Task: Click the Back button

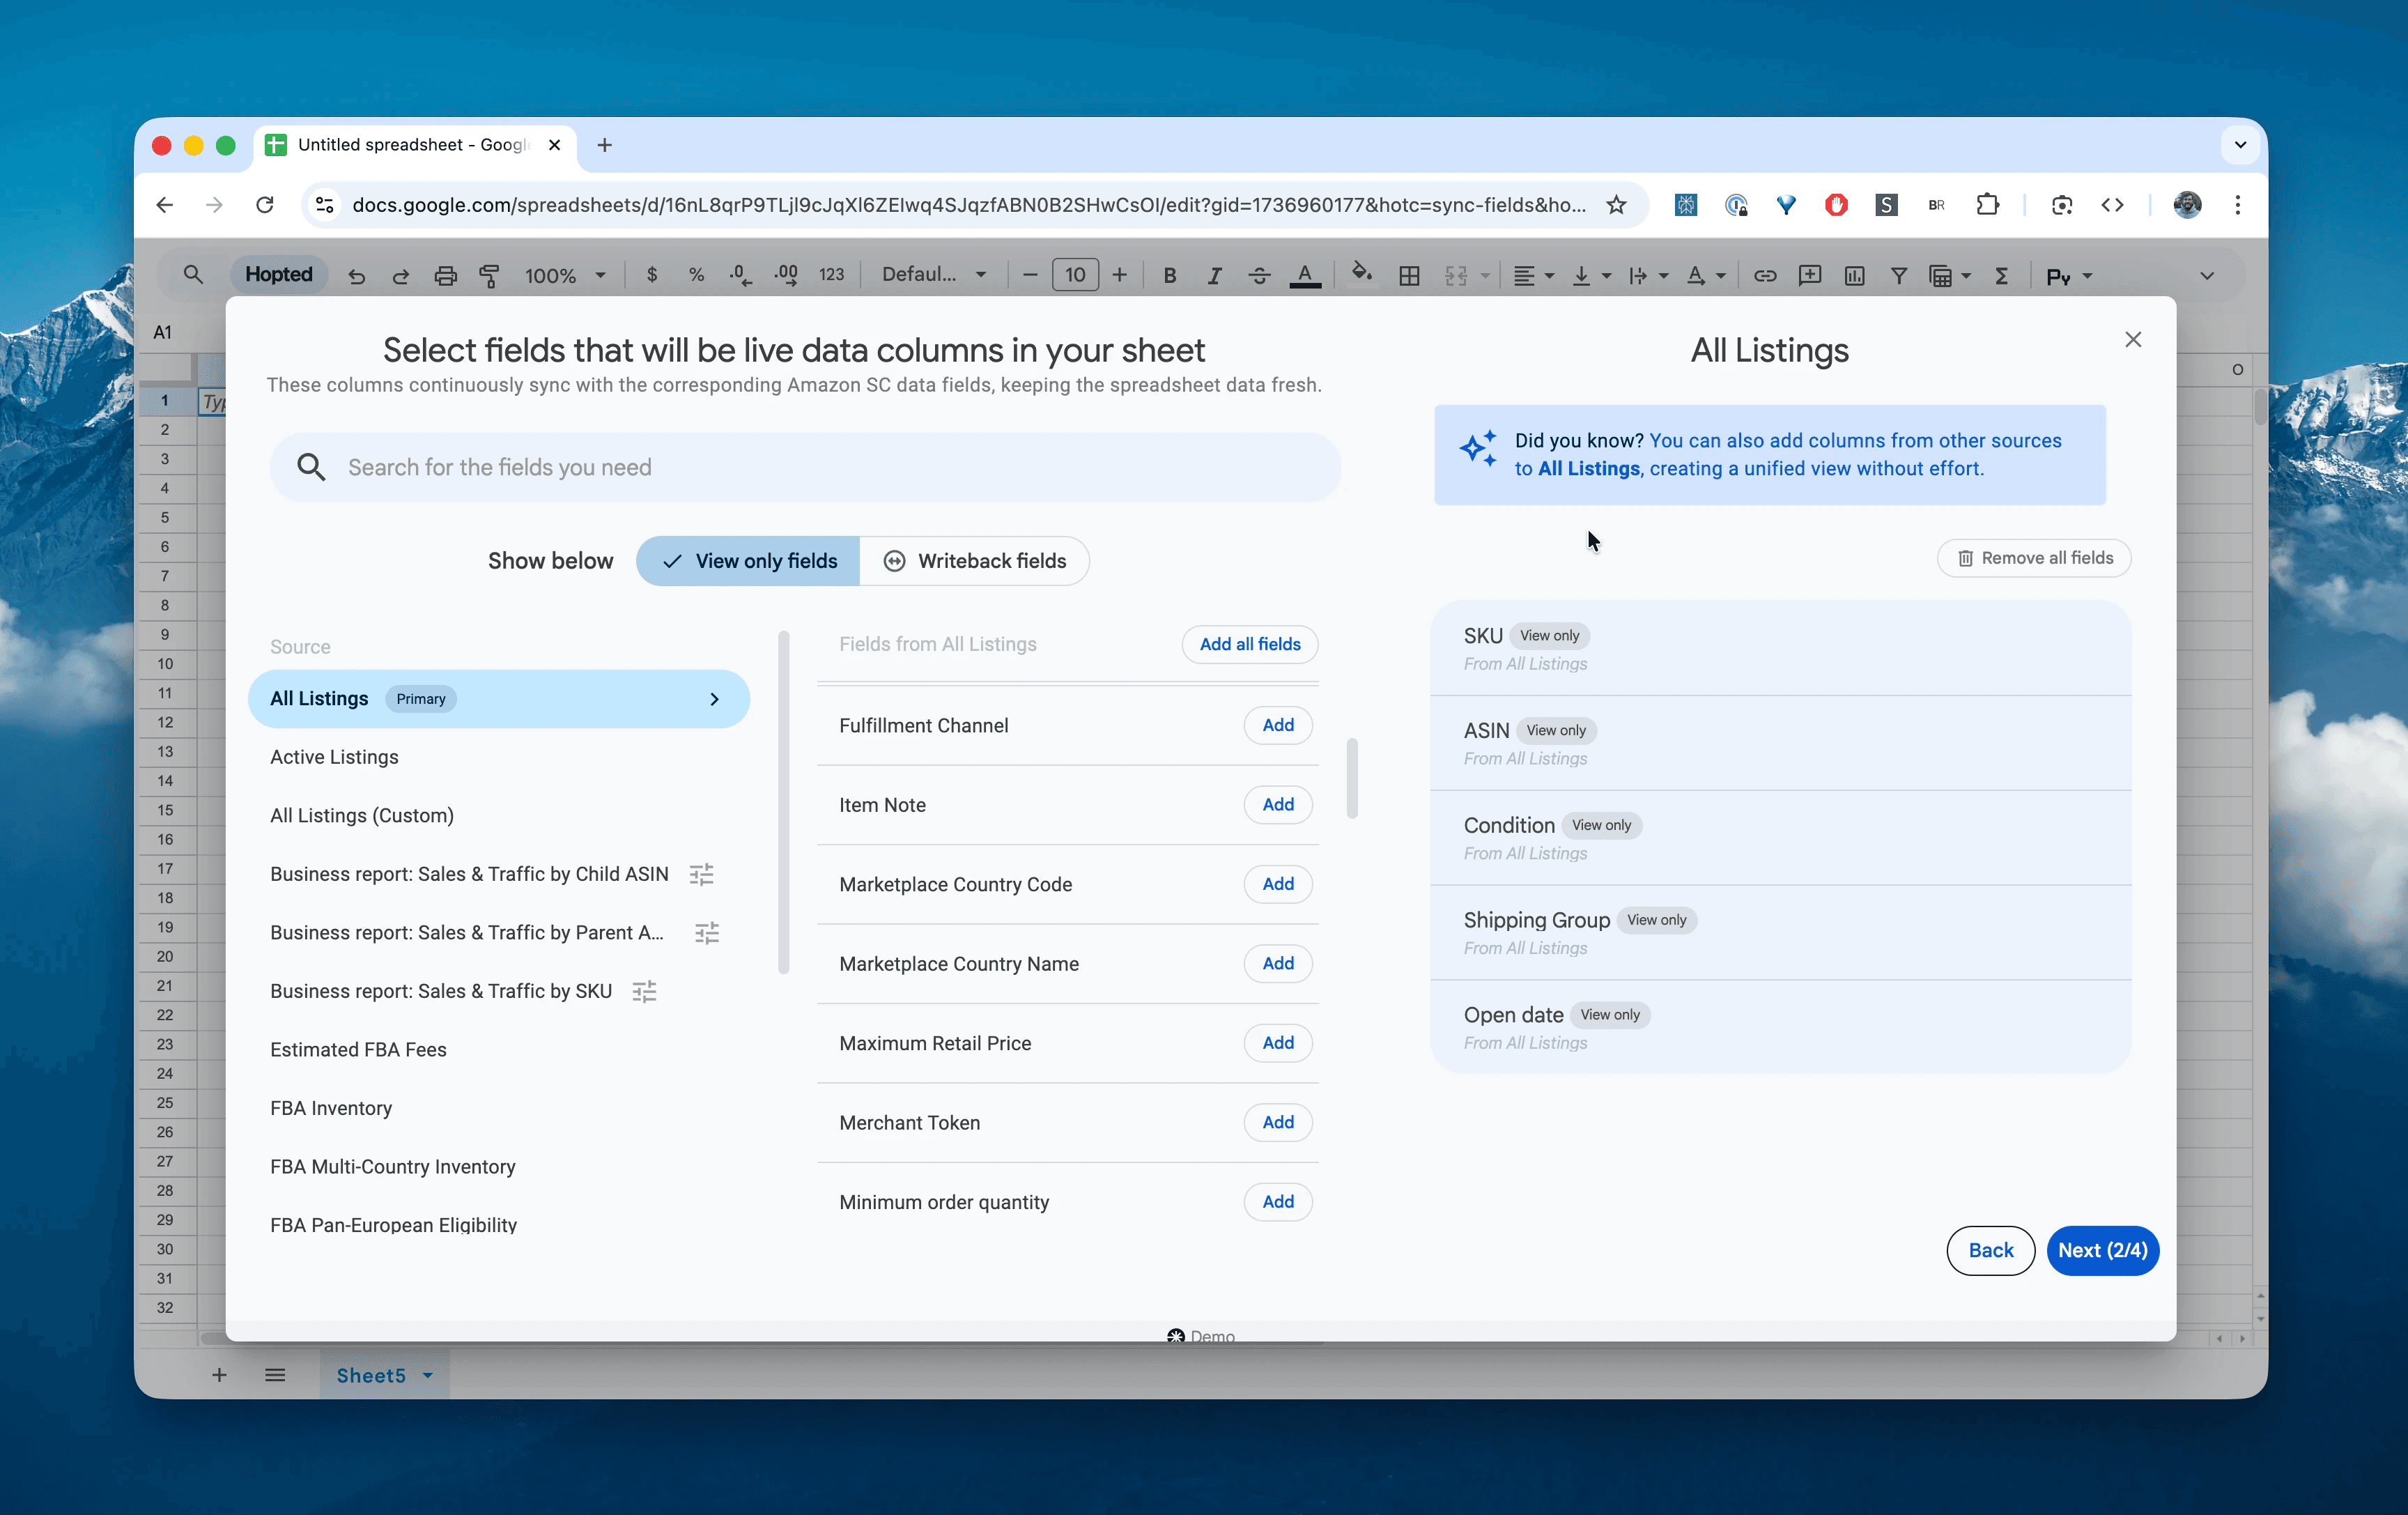Action: tap(1990, 1250)
